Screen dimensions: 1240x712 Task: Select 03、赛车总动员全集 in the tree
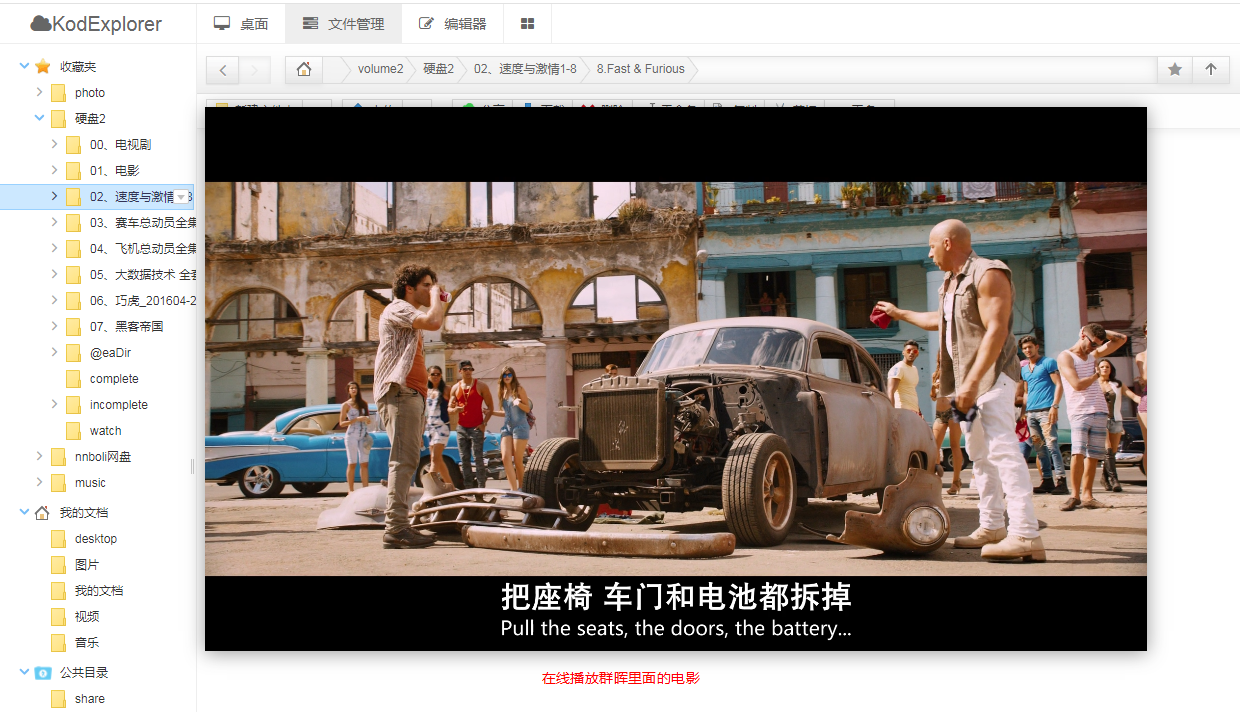coord(142,222)
